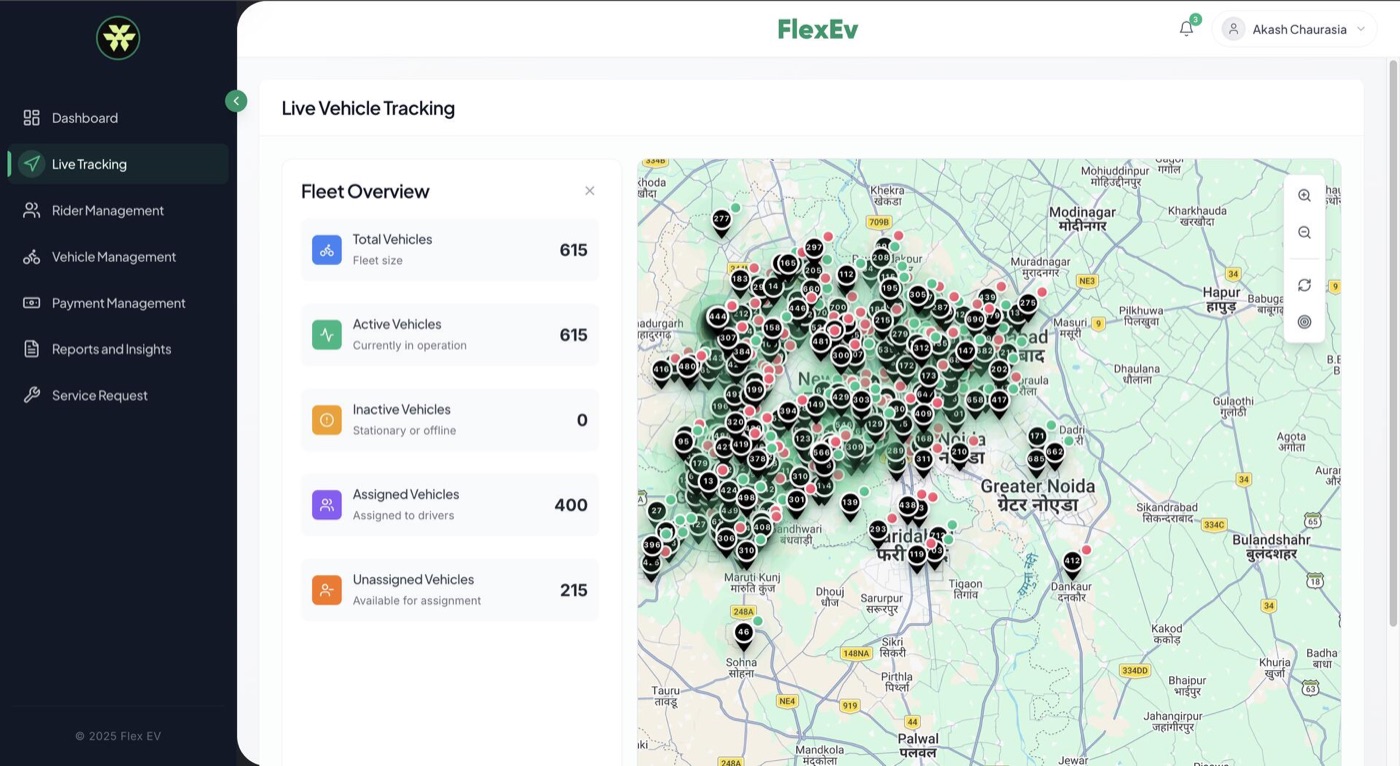Screen dimensions: 1400x766
Task: Select the Total Vehicles fleet size card
Action: pos(449,249)
